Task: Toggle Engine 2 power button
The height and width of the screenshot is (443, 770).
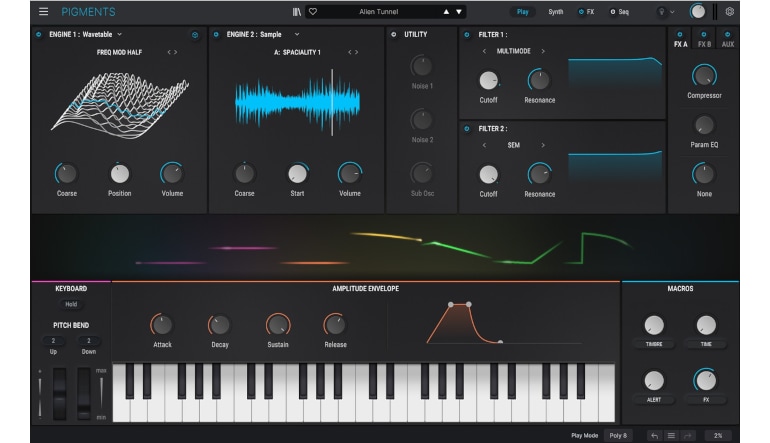Action: pos(216,34)
